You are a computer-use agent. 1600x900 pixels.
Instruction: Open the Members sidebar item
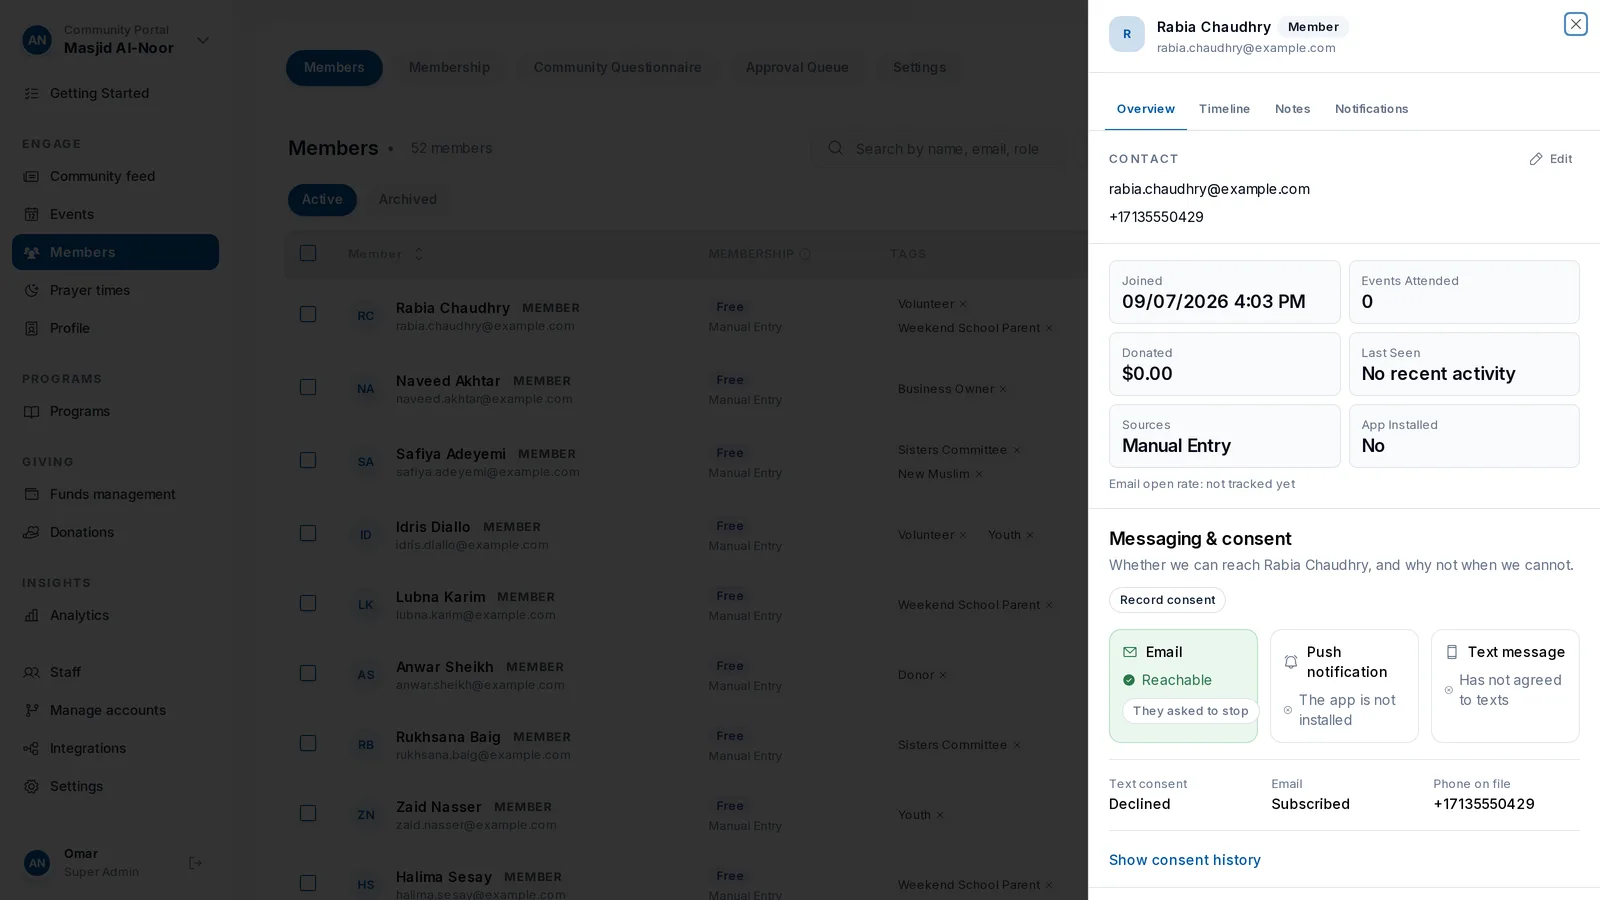(x=115, y=252)
